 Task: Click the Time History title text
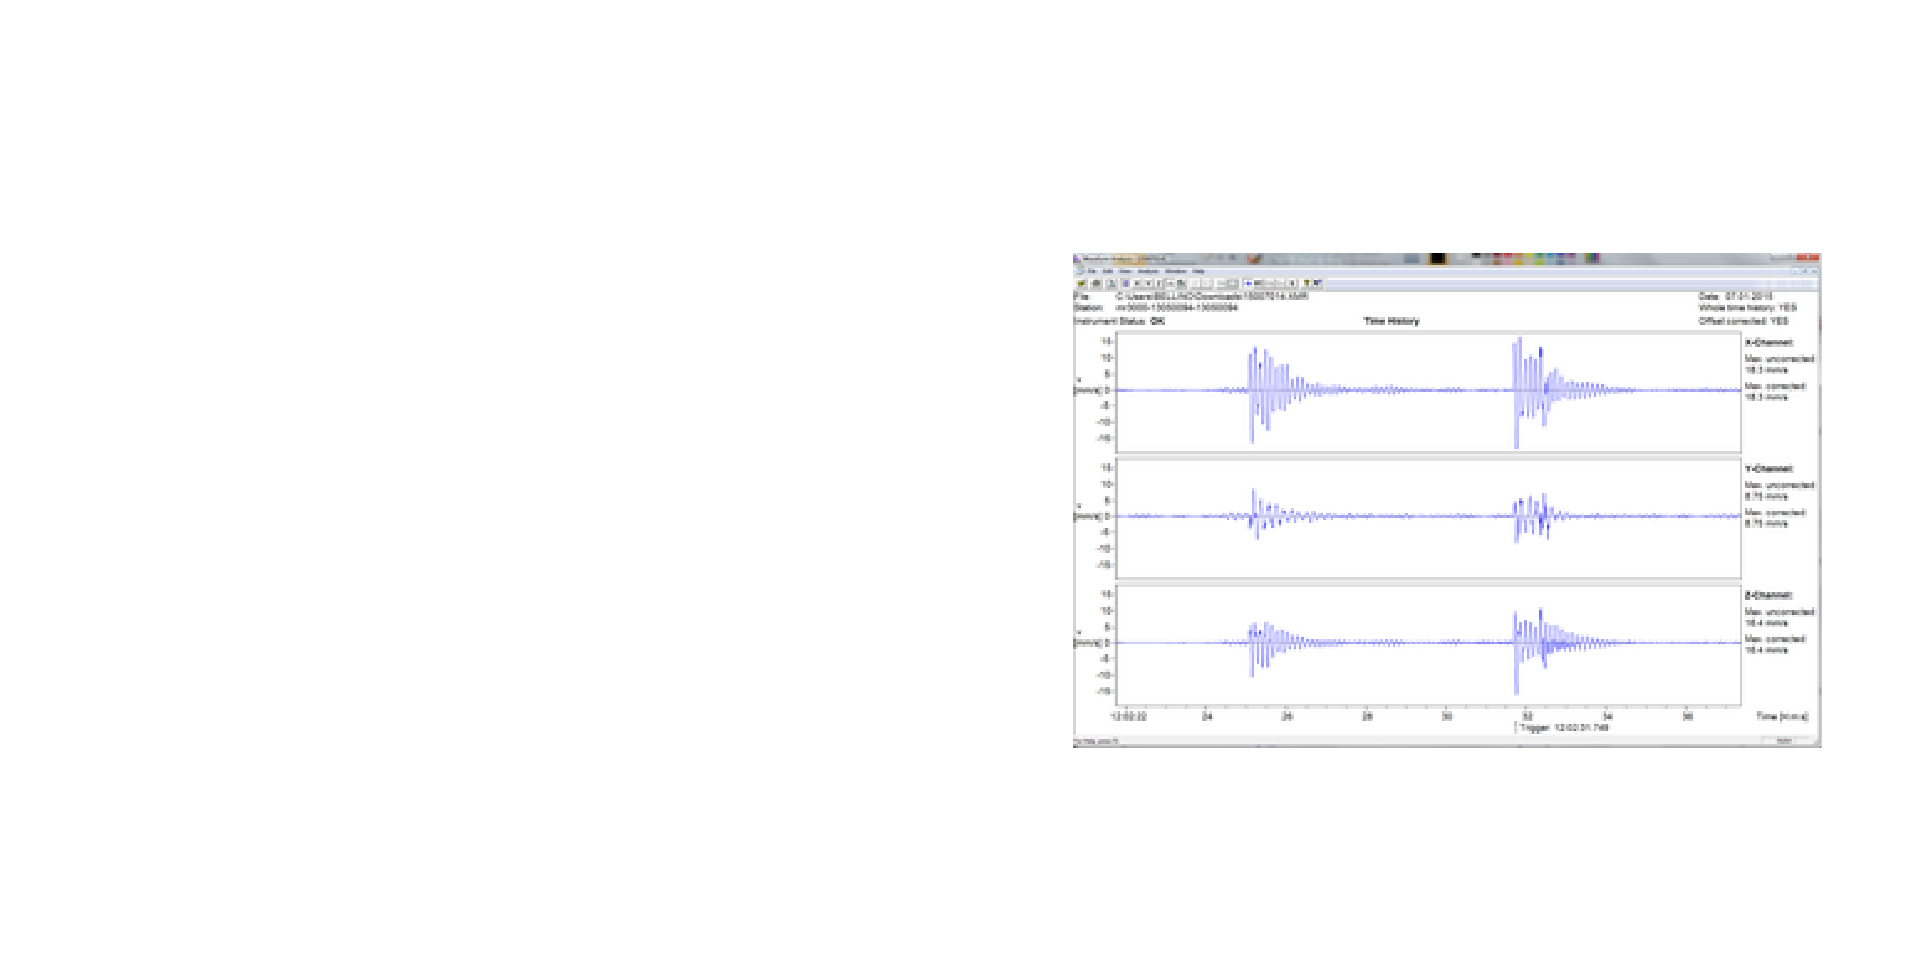[1391, 321]
